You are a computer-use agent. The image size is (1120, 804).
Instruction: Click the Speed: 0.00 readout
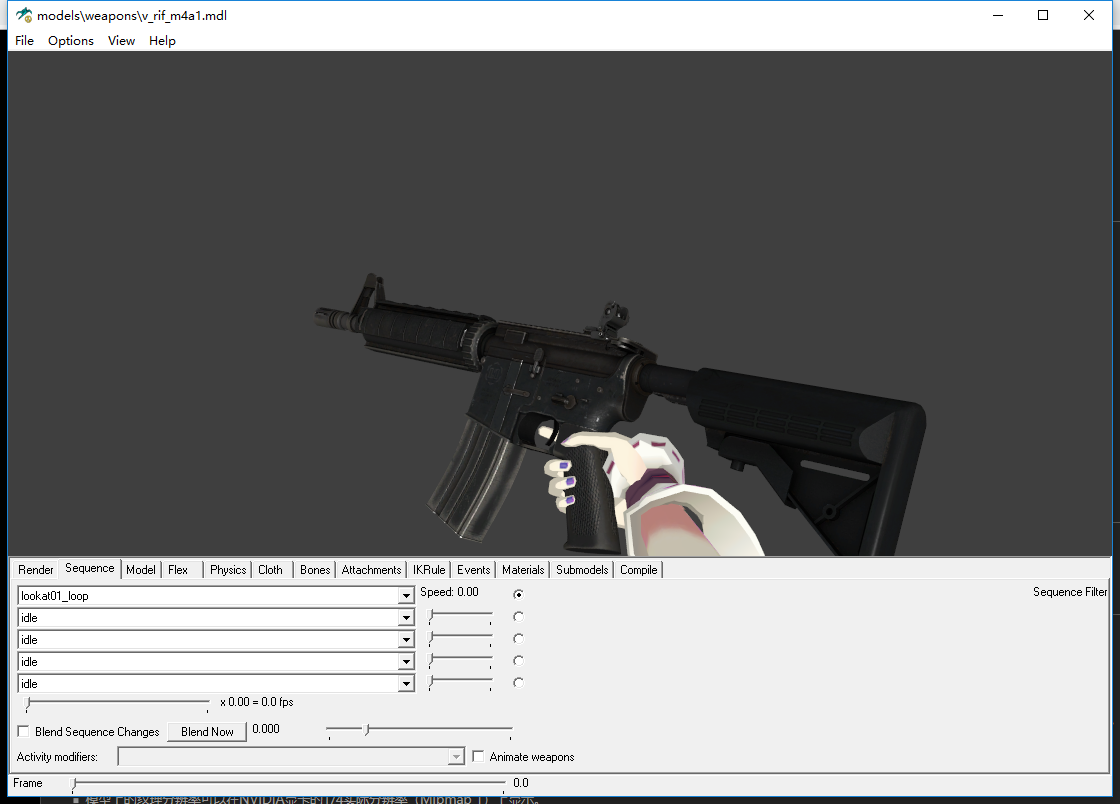[x=449, y=592]
